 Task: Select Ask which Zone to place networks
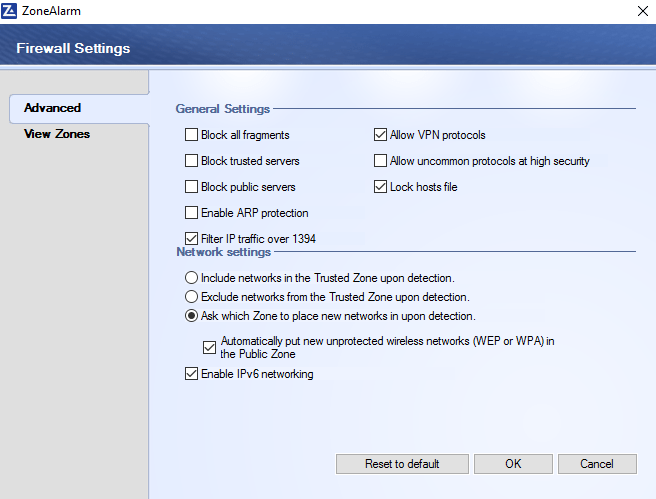coord(191,315)
